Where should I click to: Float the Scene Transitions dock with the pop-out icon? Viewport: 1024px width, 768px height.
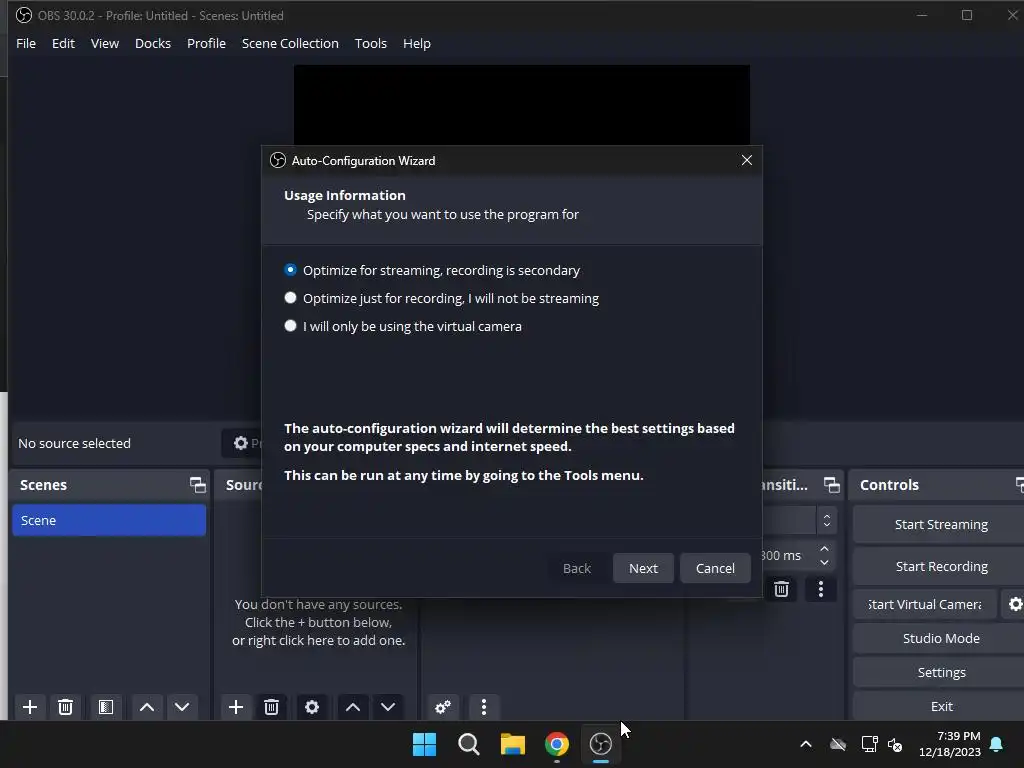[831, 485]
